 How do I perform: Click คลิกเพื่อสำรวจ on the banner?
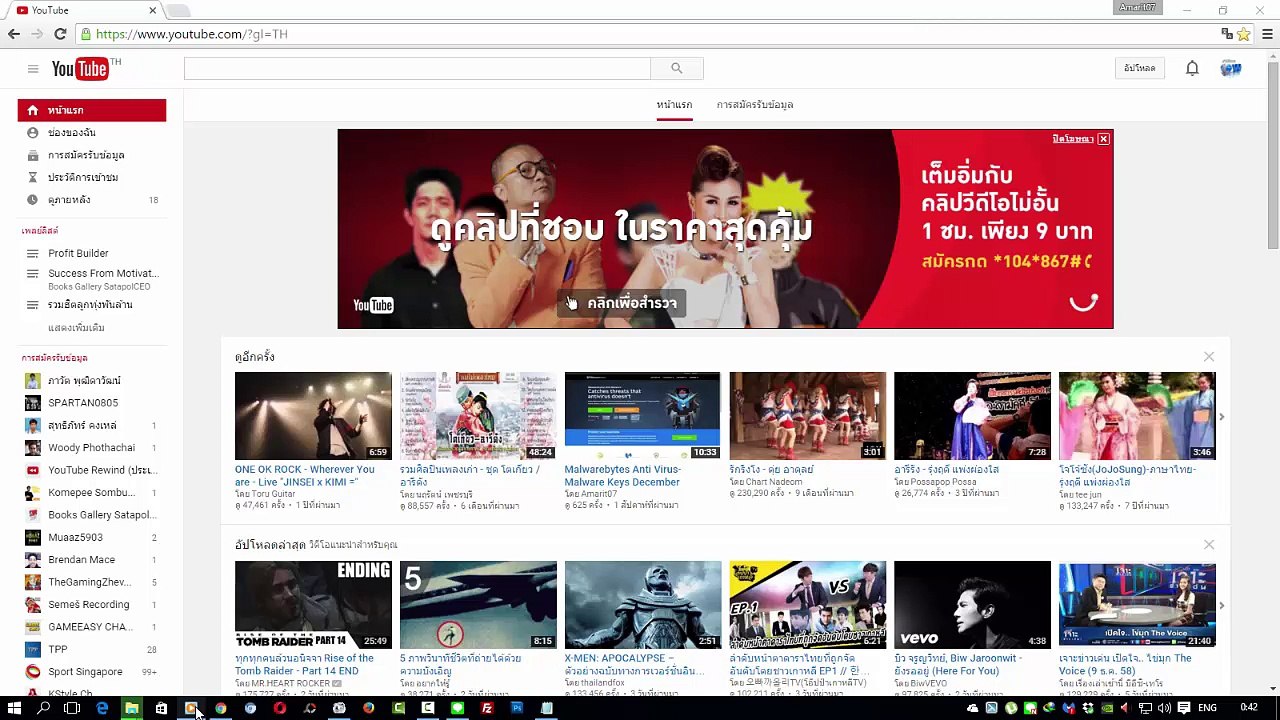pos(621,303)
